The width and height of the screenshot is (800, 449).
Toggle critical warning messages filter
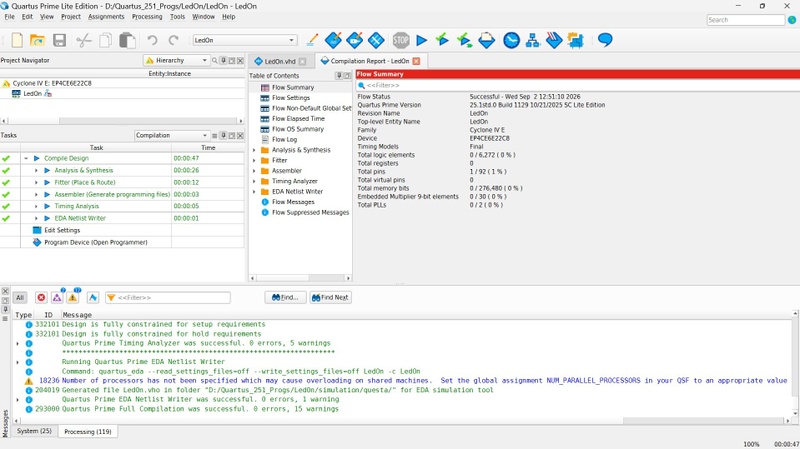pyautogui.click(x=57, y=297)
